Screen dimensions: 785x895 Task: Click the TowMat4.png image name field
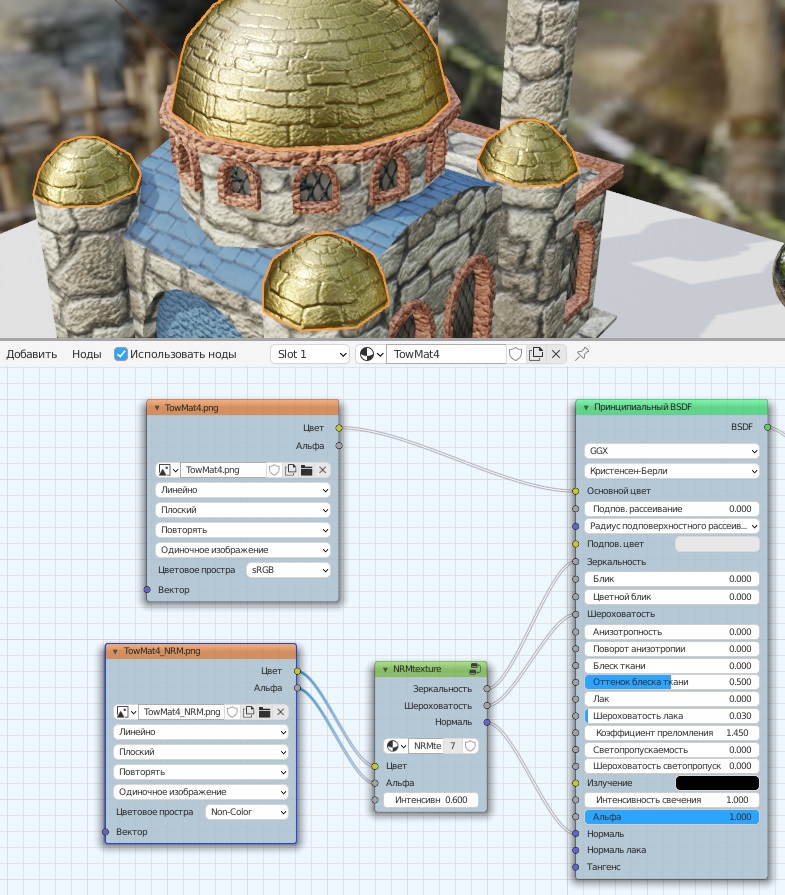coord(223,470)
